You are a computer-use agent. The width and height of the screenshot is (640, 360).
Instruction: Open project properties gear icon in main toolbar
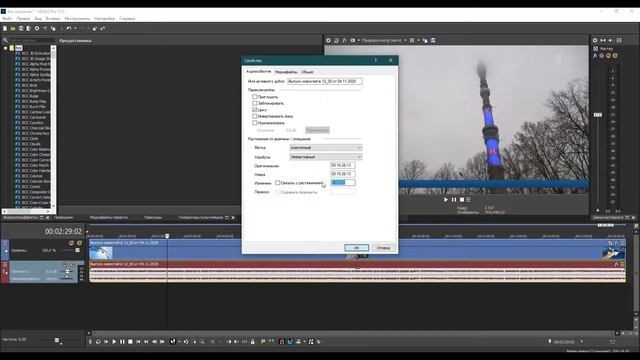37,29
